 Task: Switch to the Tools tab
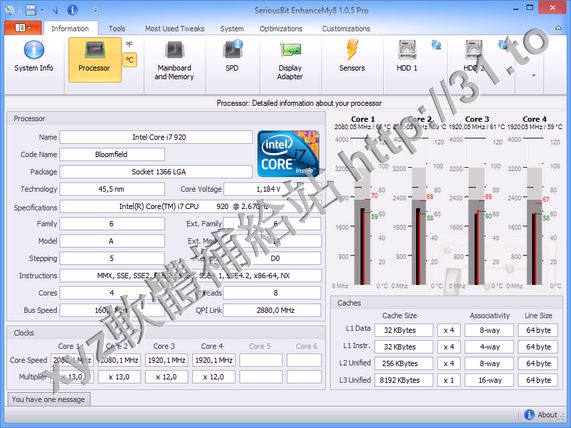[117, 28]
